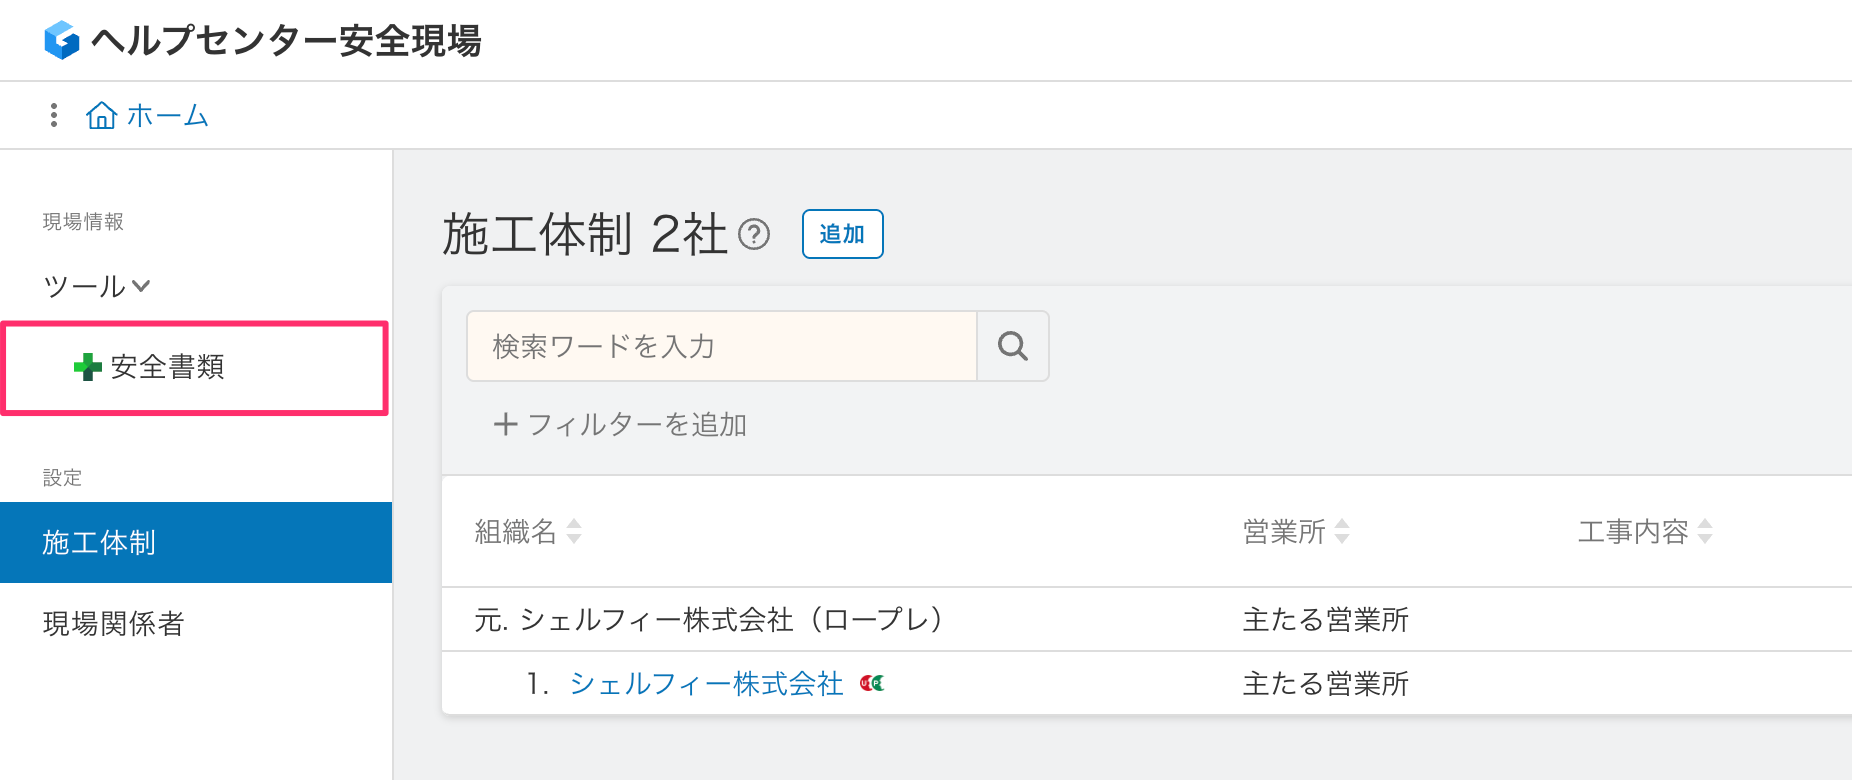Click the 検索ワードを入力 search field
The height and width of the screenshot is (780, 1852).
(x=721, y=346)
